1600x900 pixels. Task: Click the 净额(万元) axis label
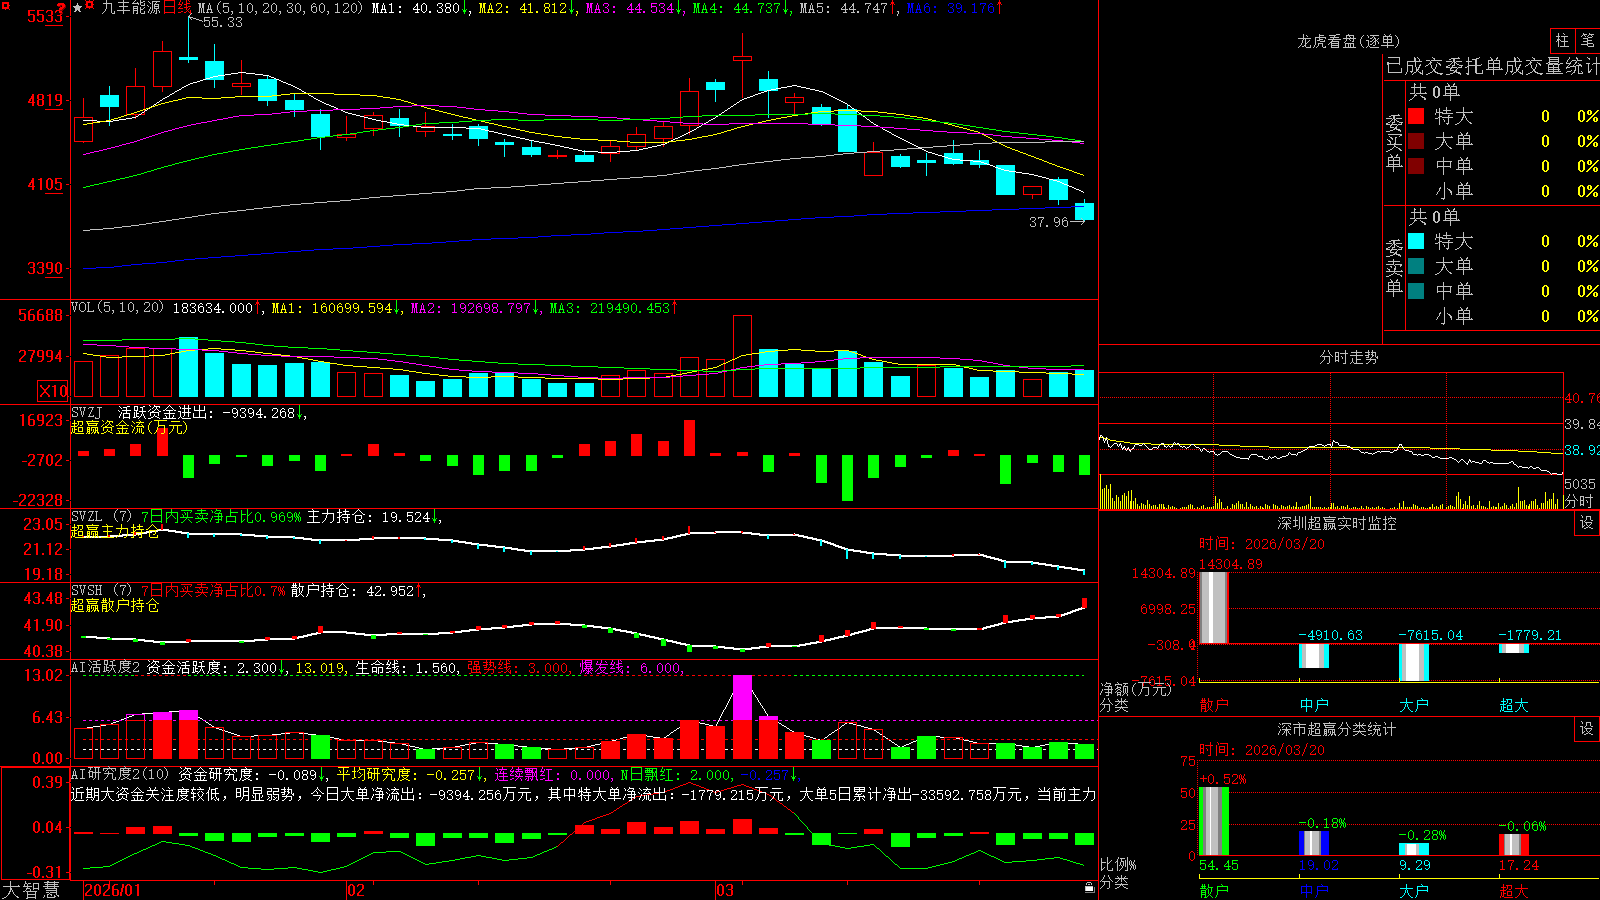coord(1135,689)
